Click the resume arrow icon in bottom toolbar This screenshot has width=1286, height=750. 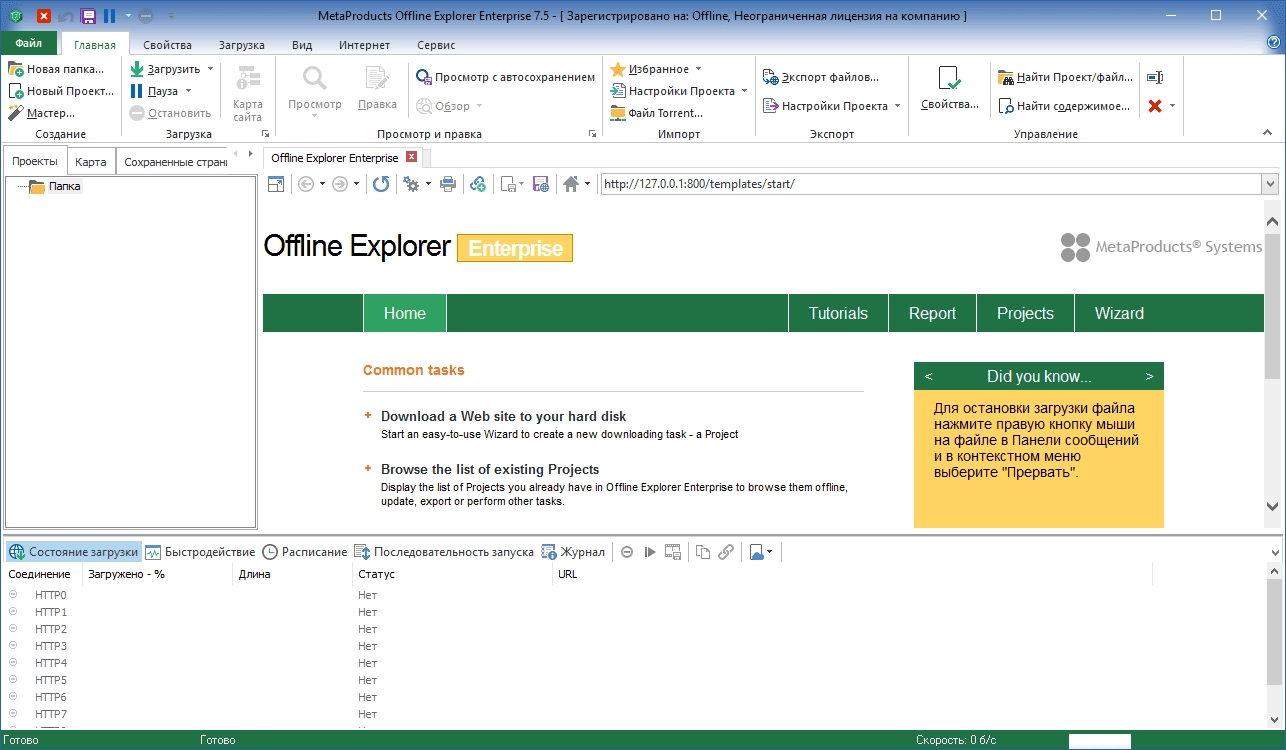(650, 552)
